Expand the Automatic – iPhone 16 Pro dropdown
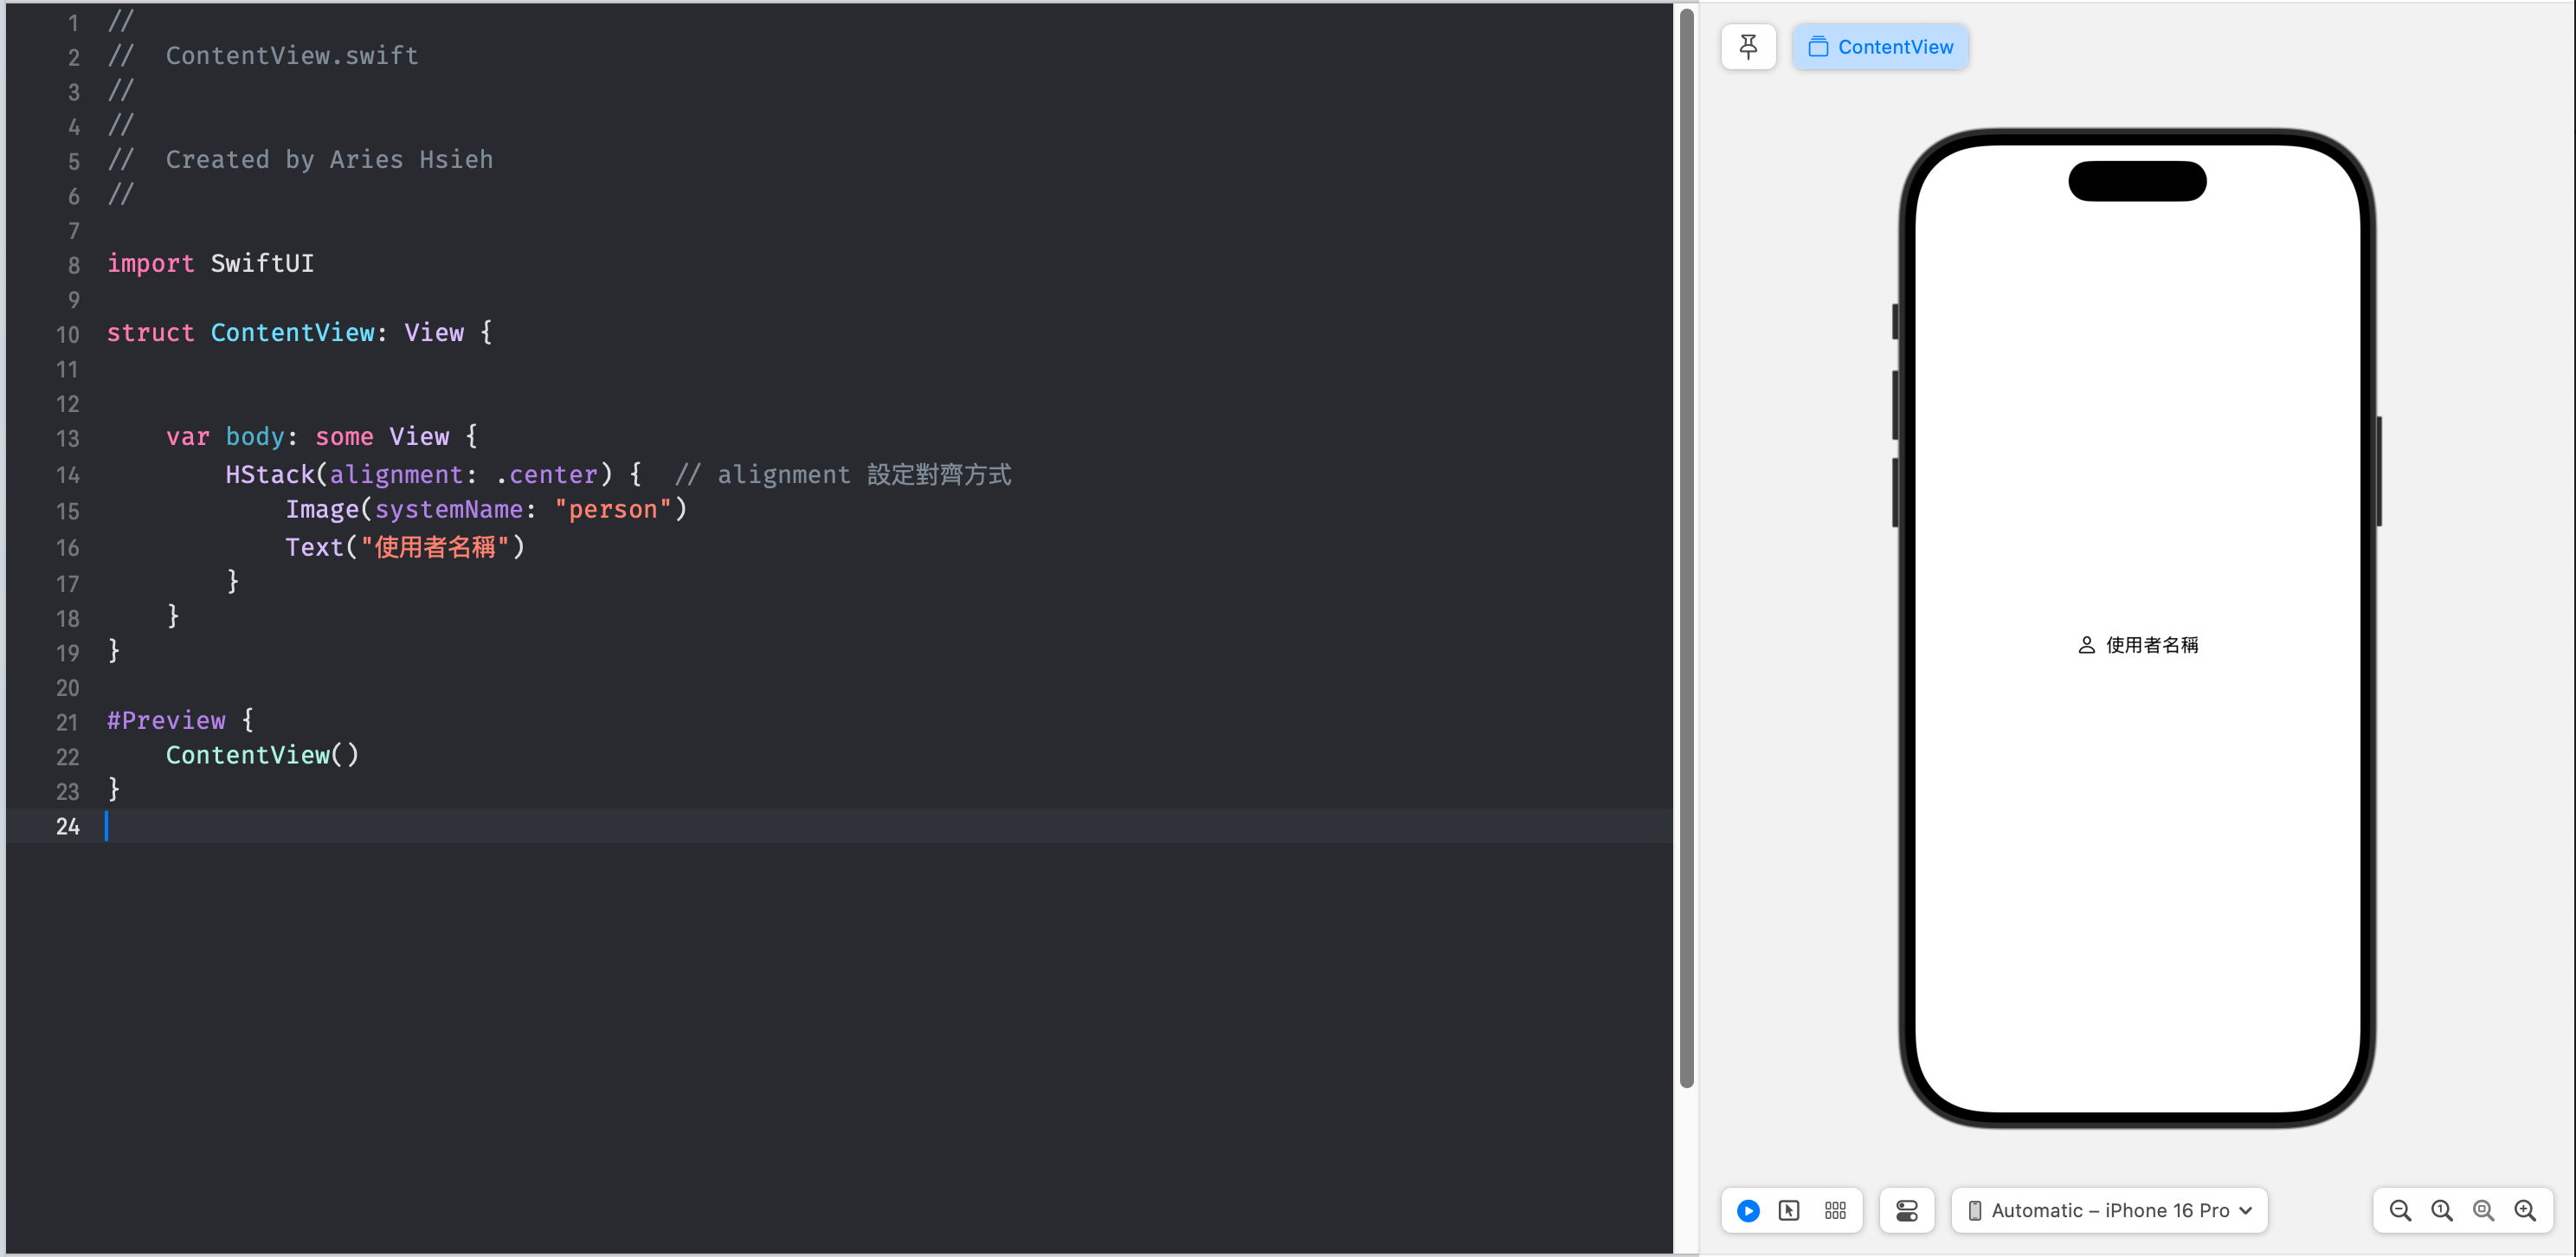The image size is (2576, 1257). click(x=2110, y=1210)
